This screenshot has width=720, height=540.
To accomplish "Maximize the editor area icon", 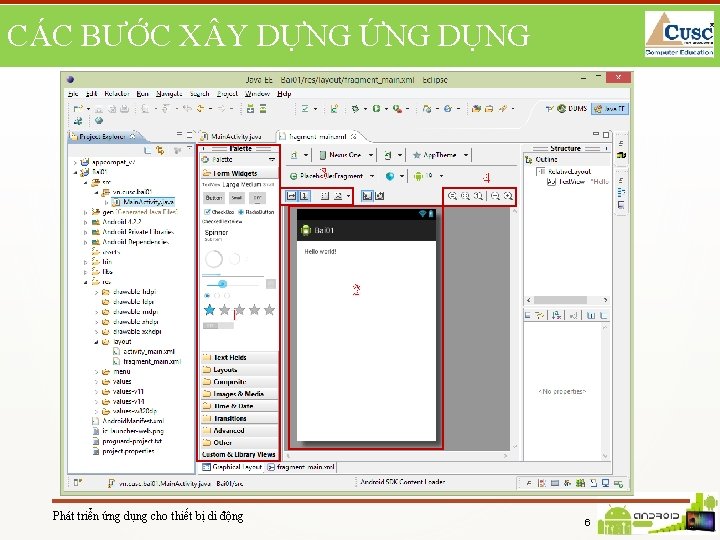I will tap(606, 135).
